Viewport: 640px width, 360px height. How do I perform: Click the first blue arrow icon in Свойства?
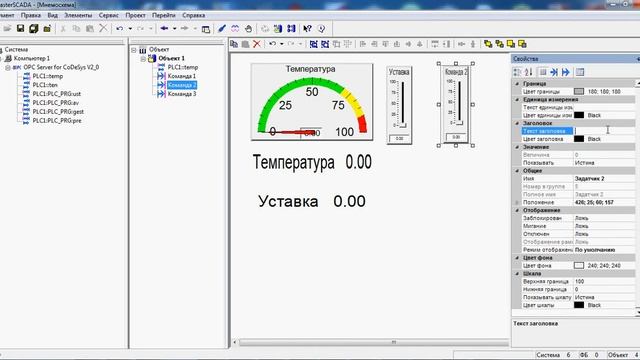point(554,72)
